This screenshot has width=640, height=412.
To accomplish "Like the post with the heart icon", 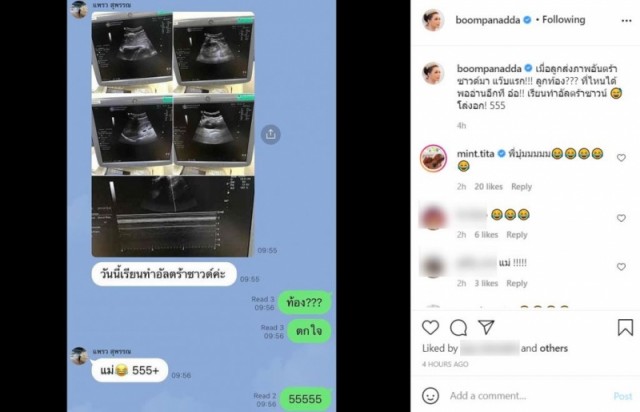I will point(430,327).
